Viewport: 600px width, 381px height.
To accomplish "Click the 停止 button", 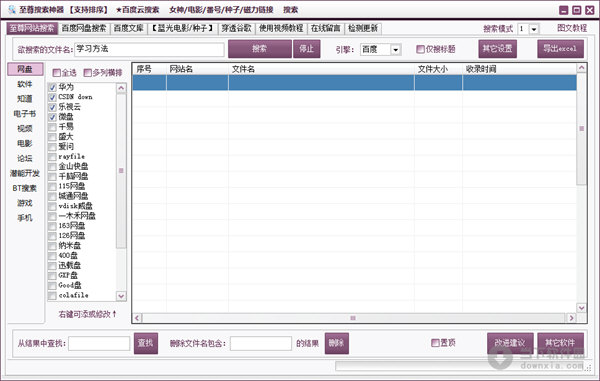I will (307, 49).
